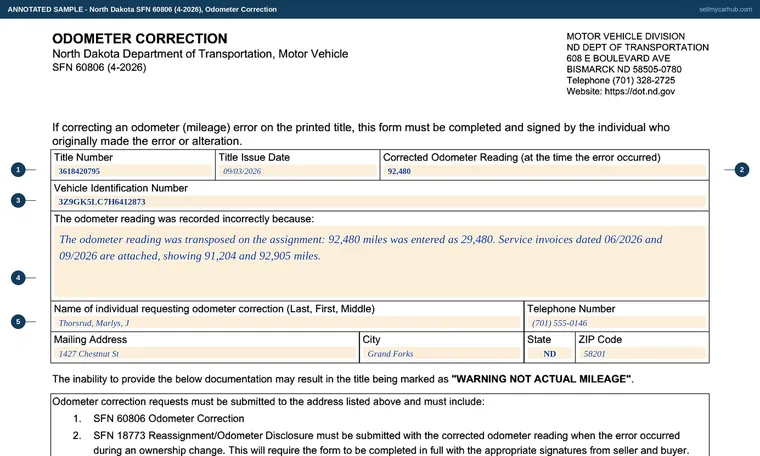Click the BISMARCK ND 58505-0780 line
The image size is (760, 456).
click(x=624, y=69)
